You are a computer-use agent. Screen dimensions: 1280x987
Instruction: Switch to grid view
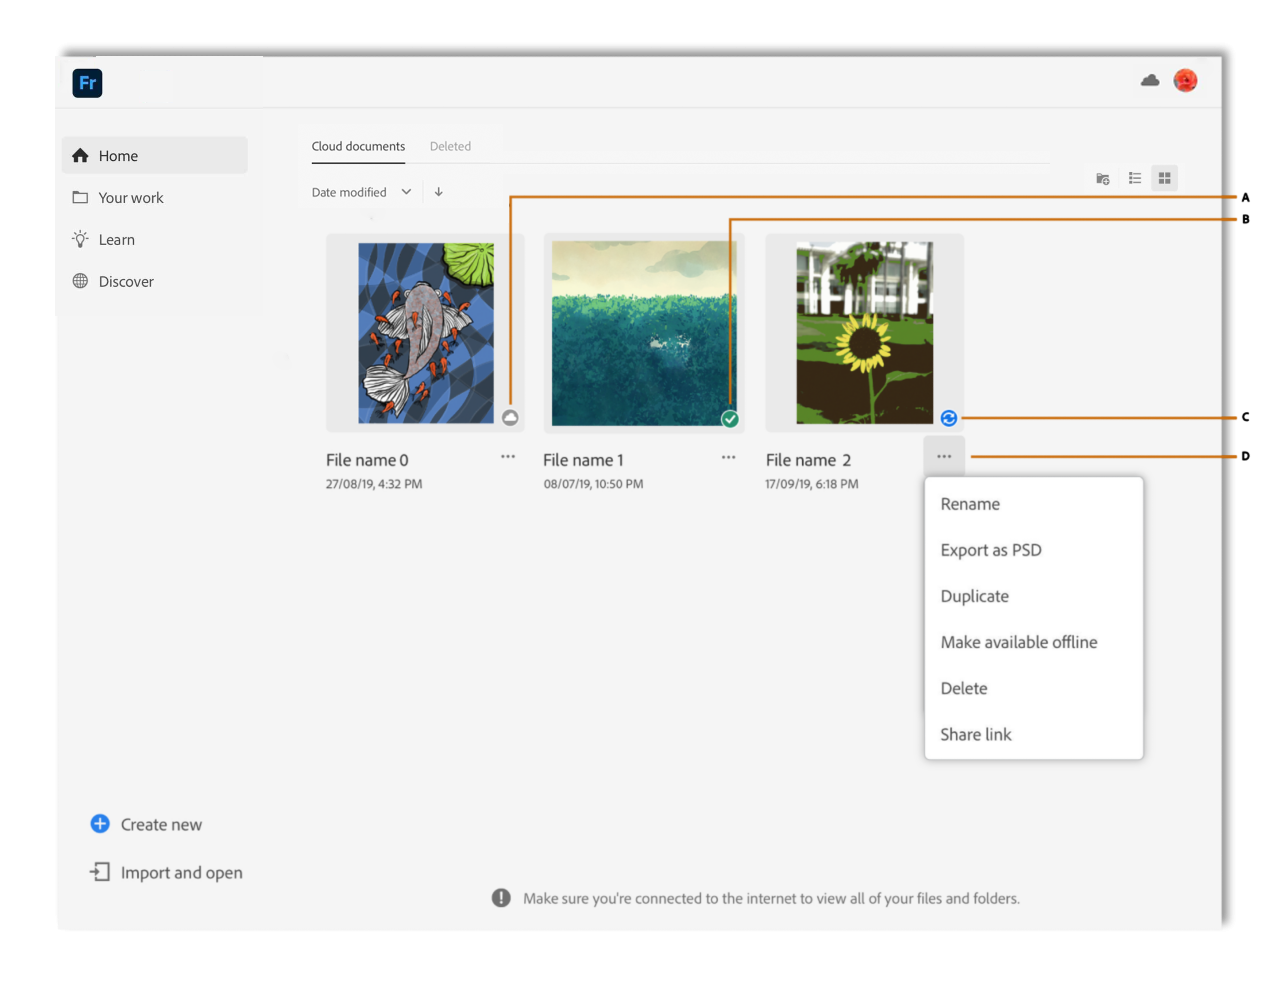click(x=1164, y=178)
